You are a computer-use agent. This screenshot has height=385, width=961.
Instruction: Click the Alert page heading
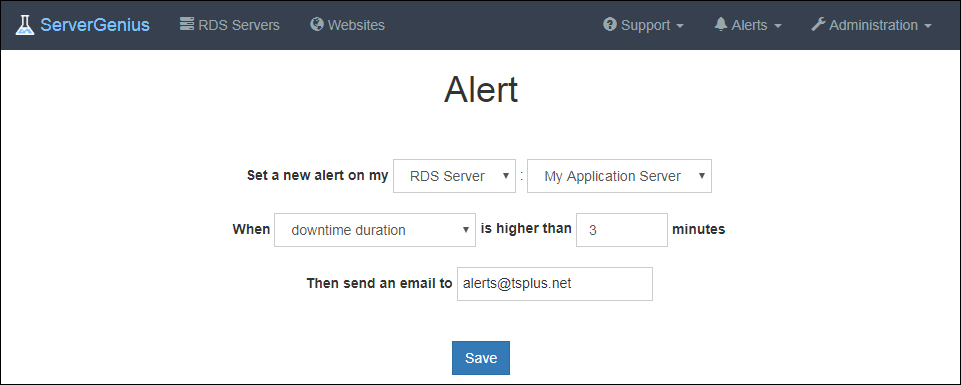tap(480, 90)
